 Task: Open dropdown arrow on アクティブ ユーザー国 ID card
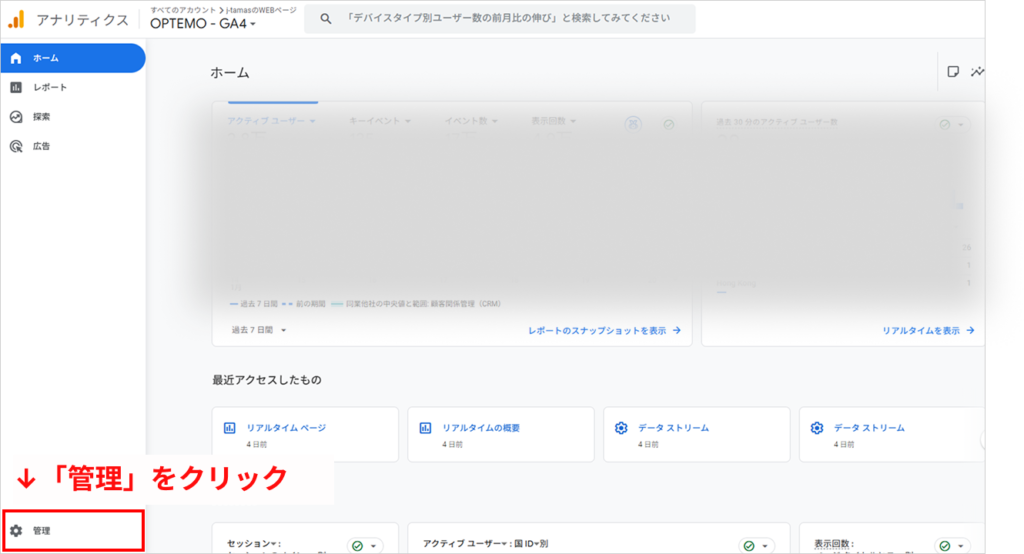point(765,546)
